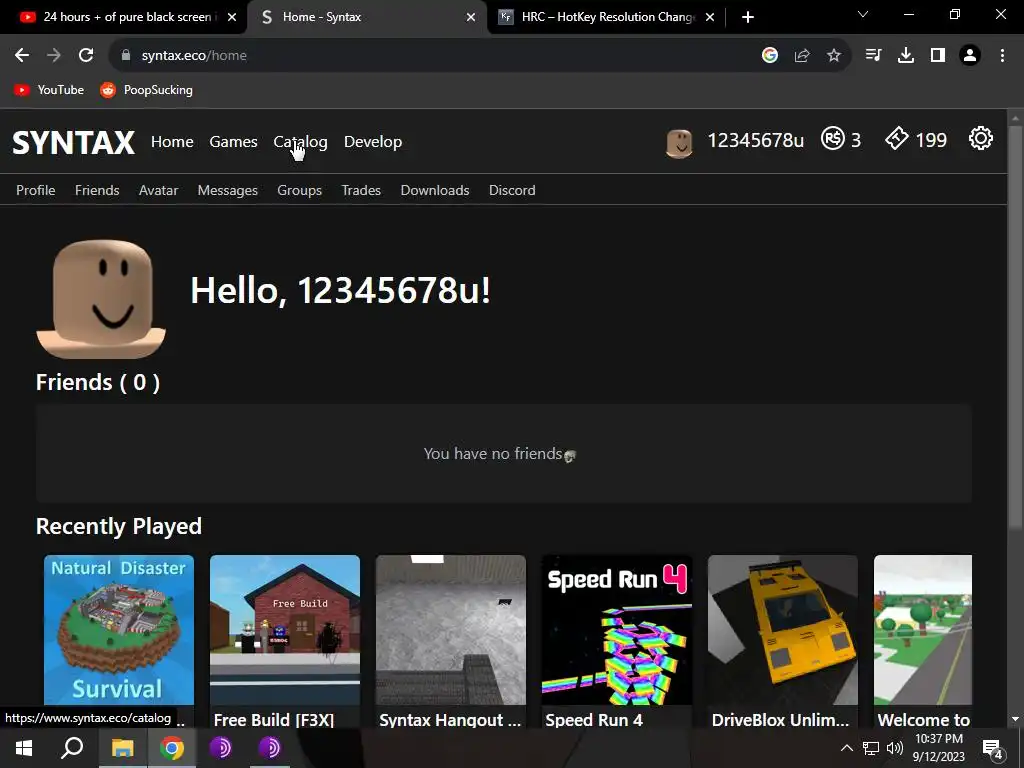Image resolution: width=1024 pixels, height=768 pixels.
Task: Click the Friends ( 0 ) heading
Action: [x=97, y=382]
